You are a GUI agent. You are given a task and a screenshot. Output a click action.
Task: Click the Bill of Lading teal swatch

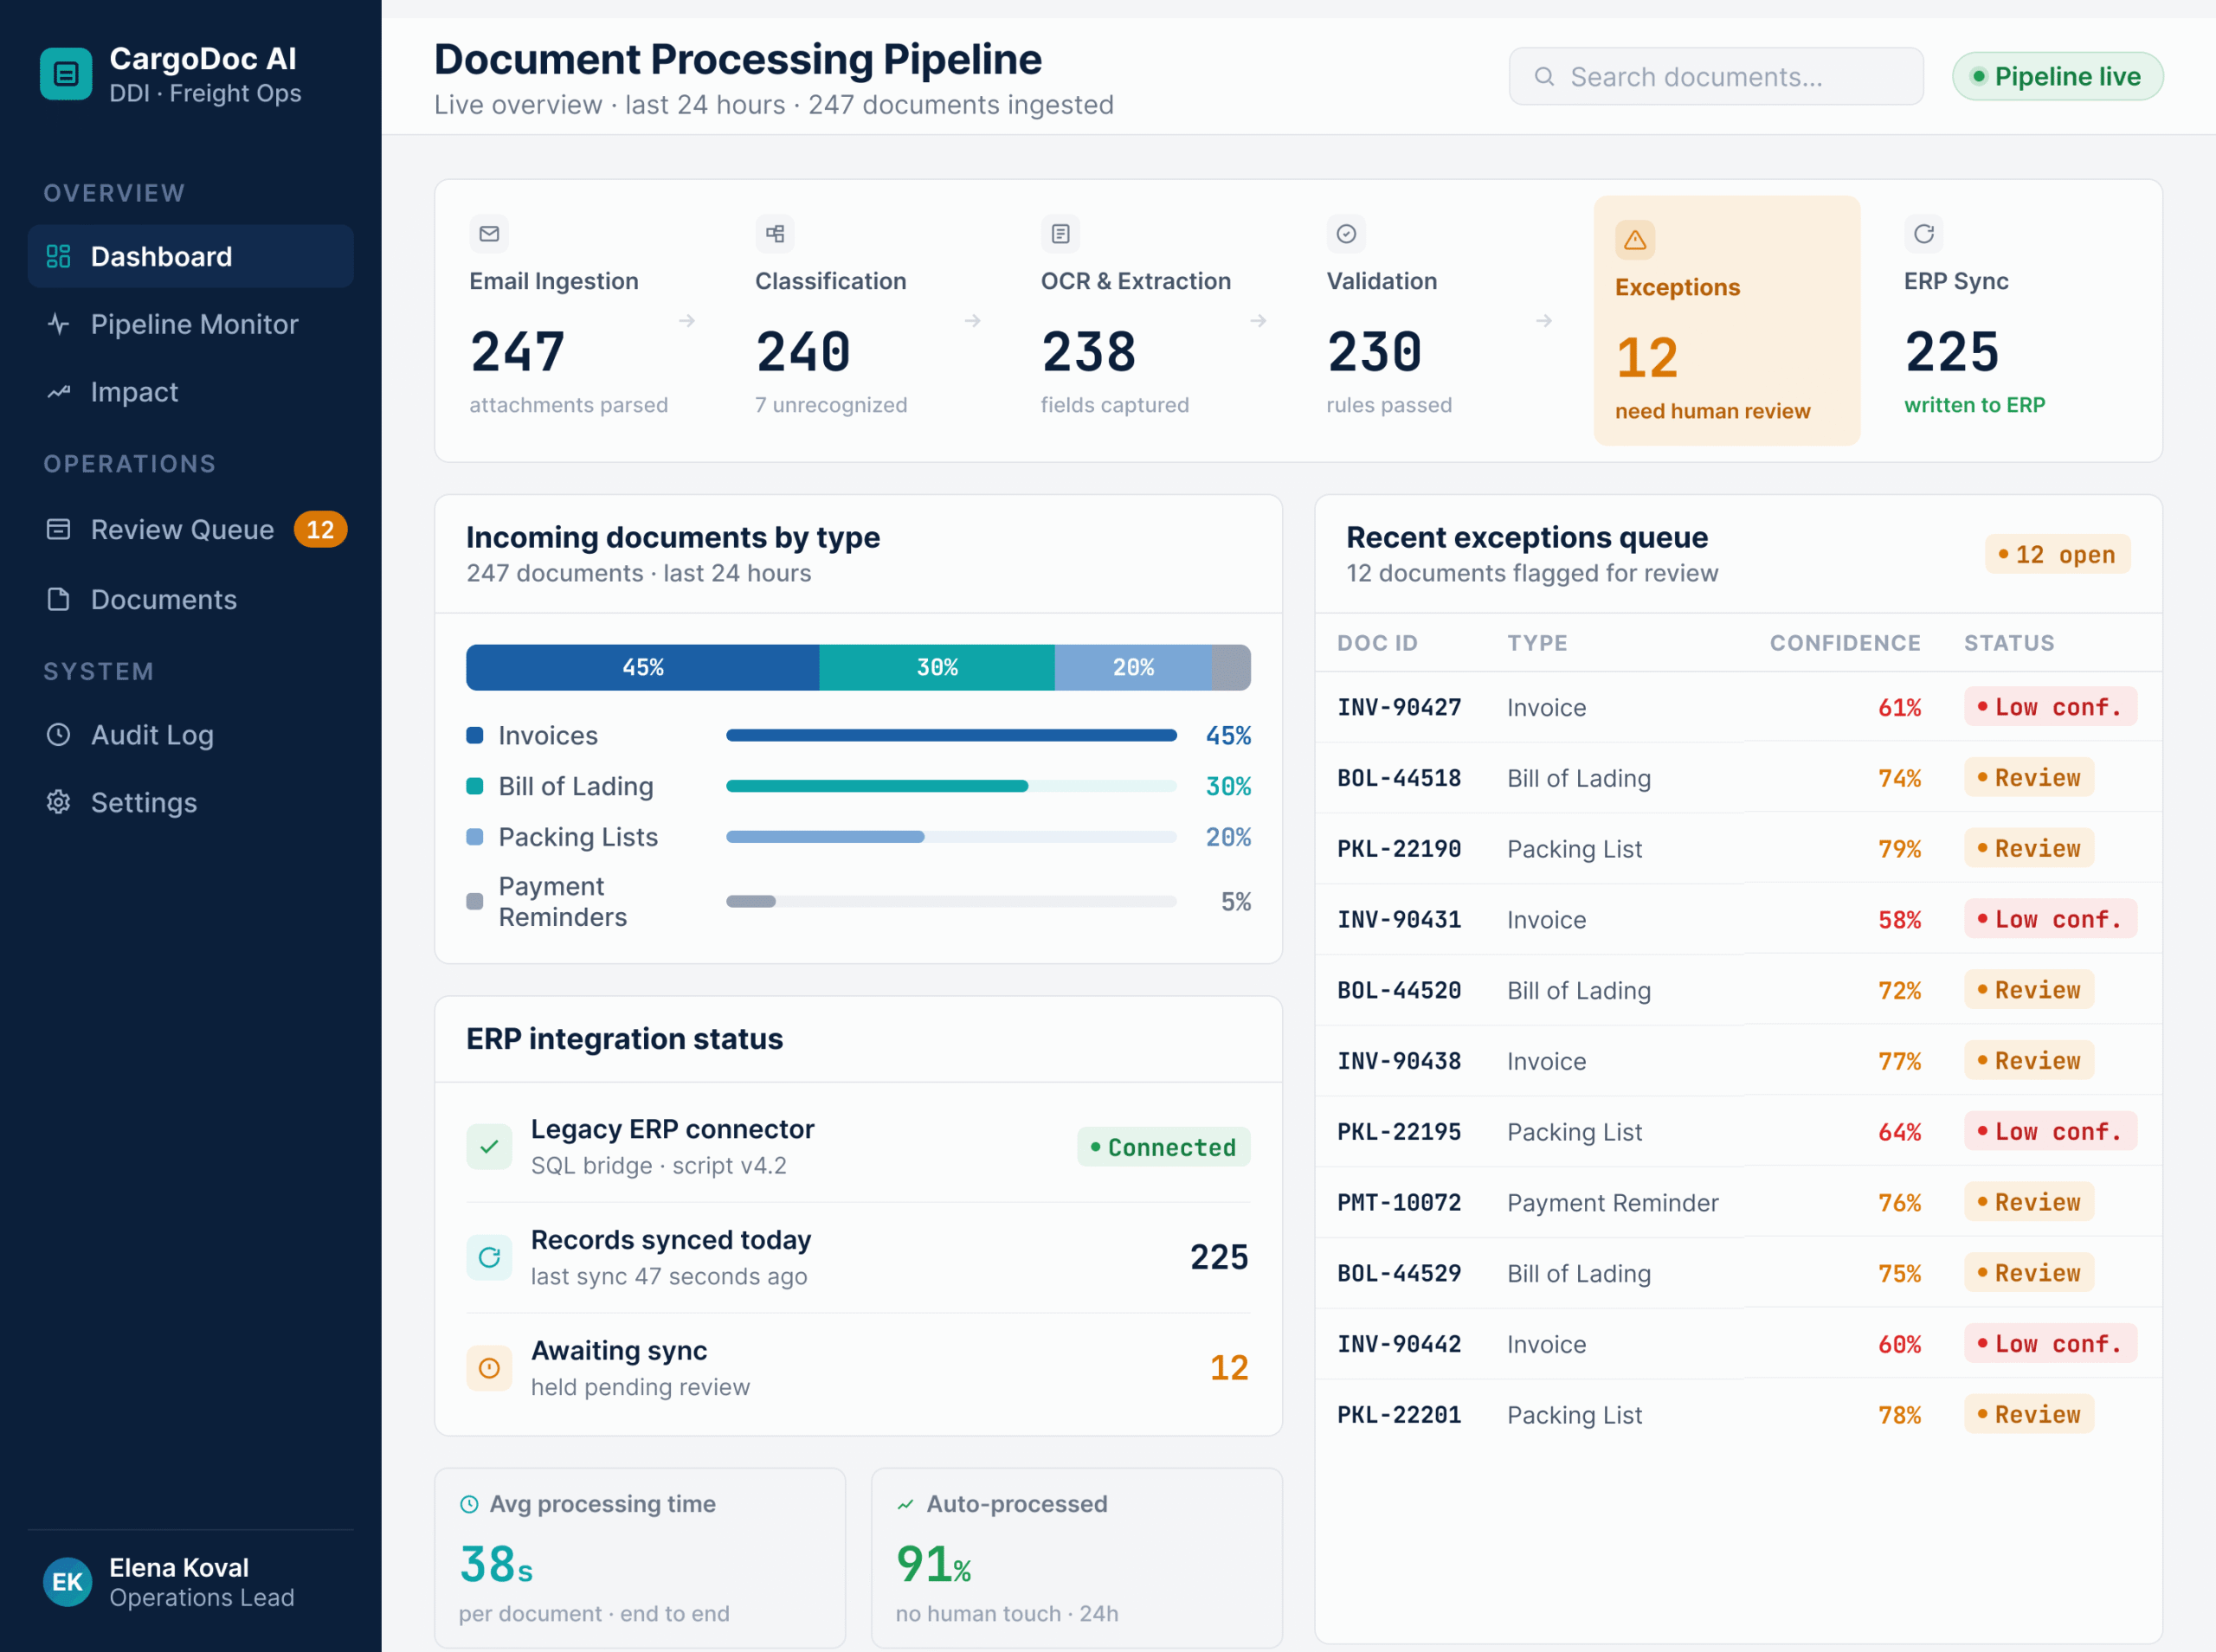tap(475, 786)
